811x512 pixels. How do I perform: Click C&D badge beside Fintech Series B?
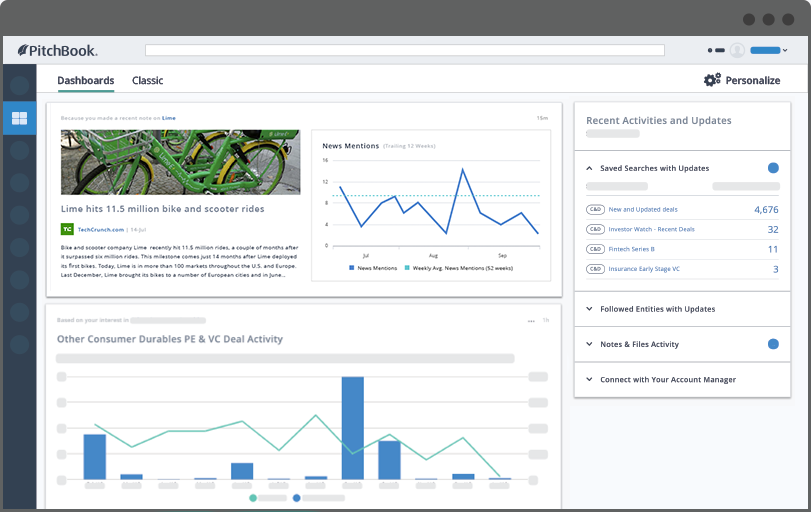pyautogui.click(x=595, y=249)
